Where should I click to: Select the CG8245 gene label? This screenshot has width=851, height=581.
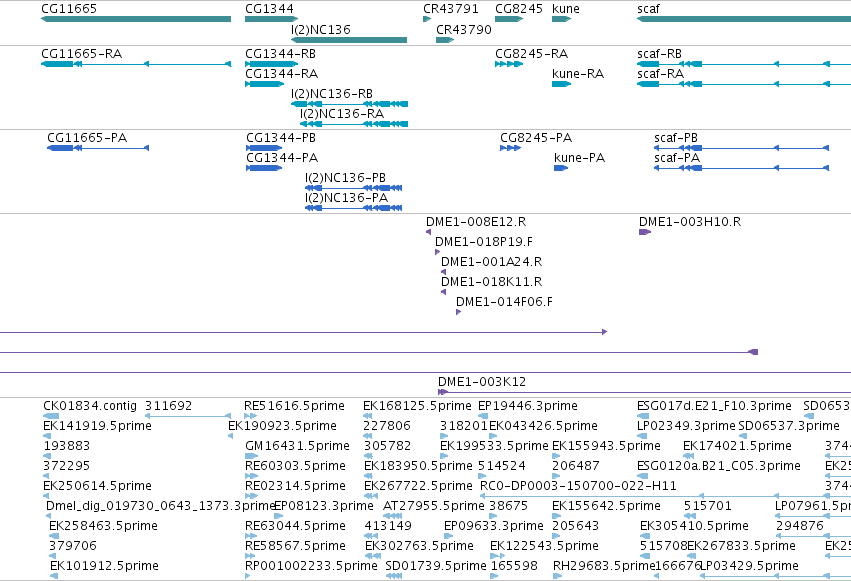pyautogui.click(x=519, y=9)
